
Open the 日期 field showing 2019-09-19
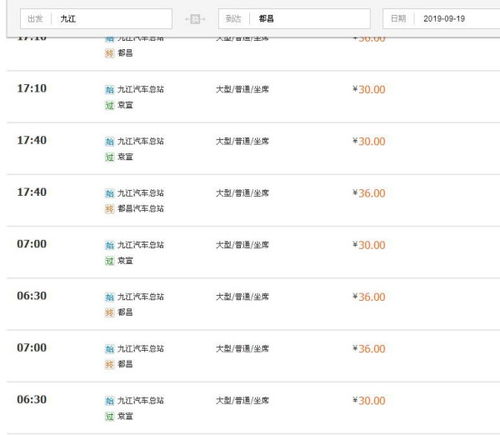(441, 19)
